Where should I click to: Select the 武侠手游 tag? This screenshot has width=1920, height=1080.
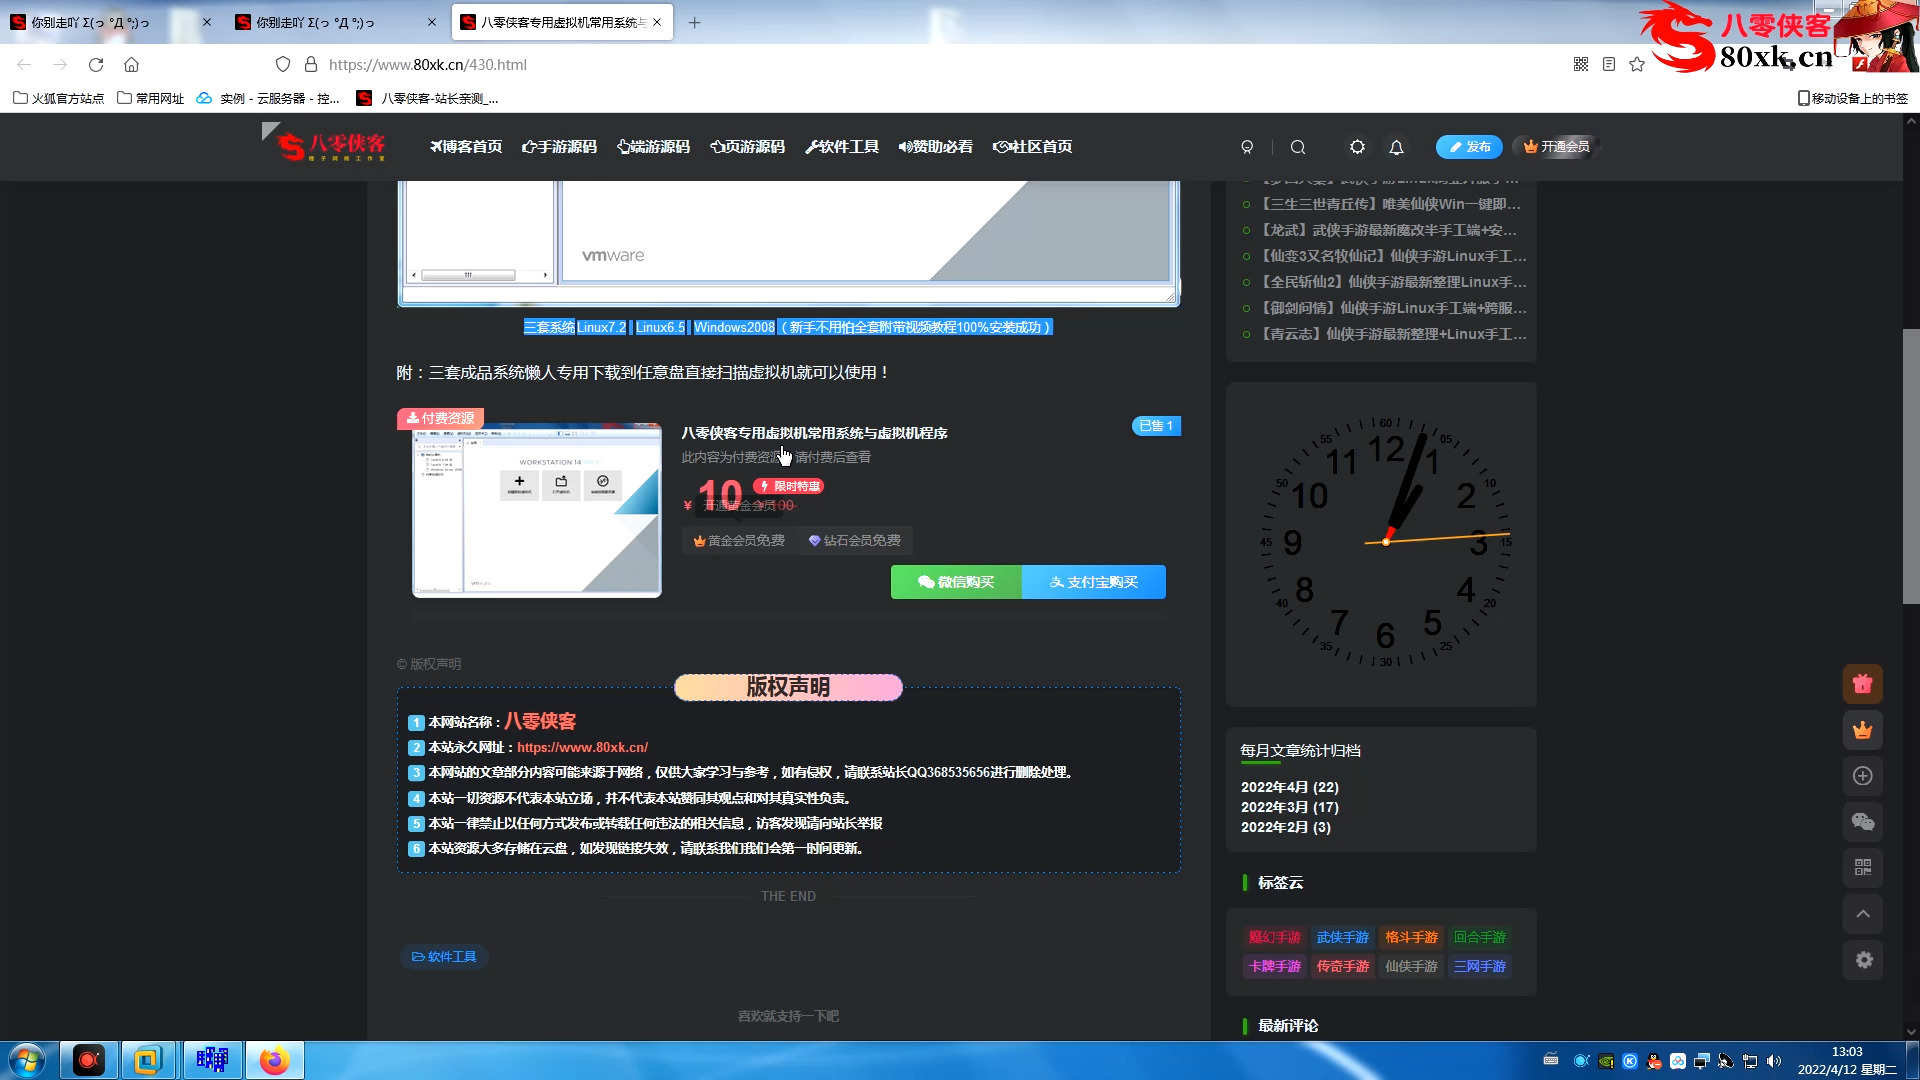(1342, 938)
